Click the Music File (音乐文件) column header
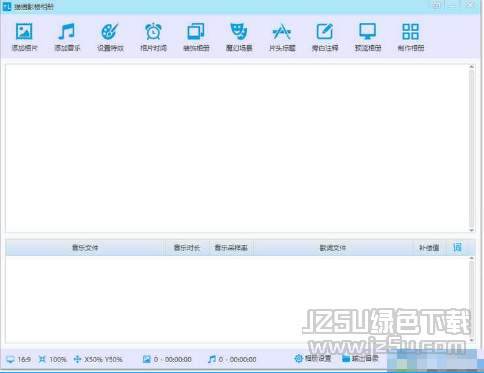484x373 pixels. pos(85,248)
